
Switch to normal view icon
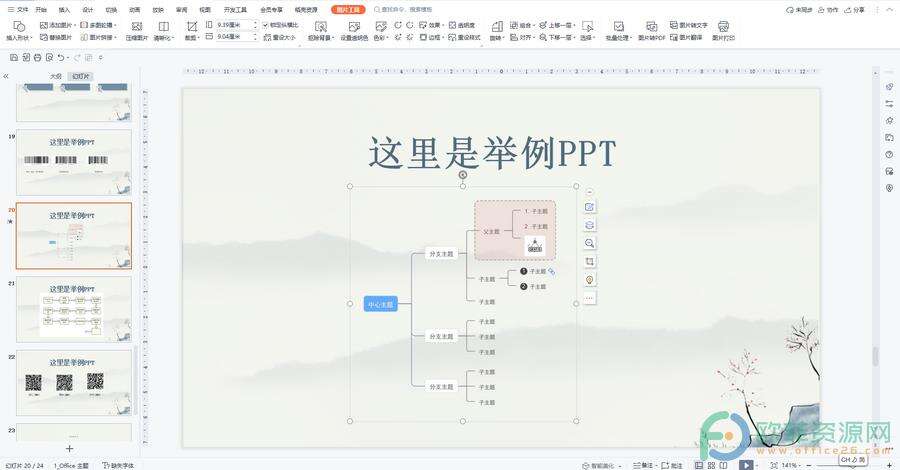coord(699,465)
